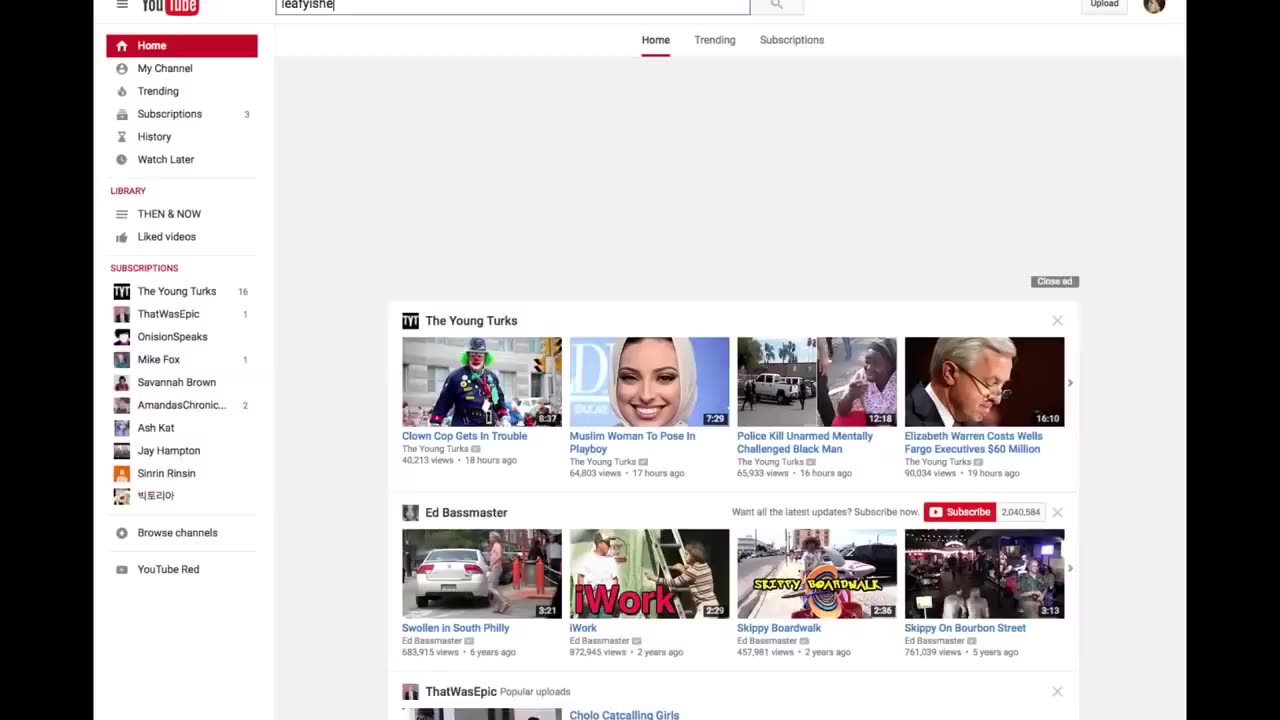This screenshot has width=1280, height=720.
Task: Open the Skippy Boardwalk thumbnail
Action: point(817,574)
